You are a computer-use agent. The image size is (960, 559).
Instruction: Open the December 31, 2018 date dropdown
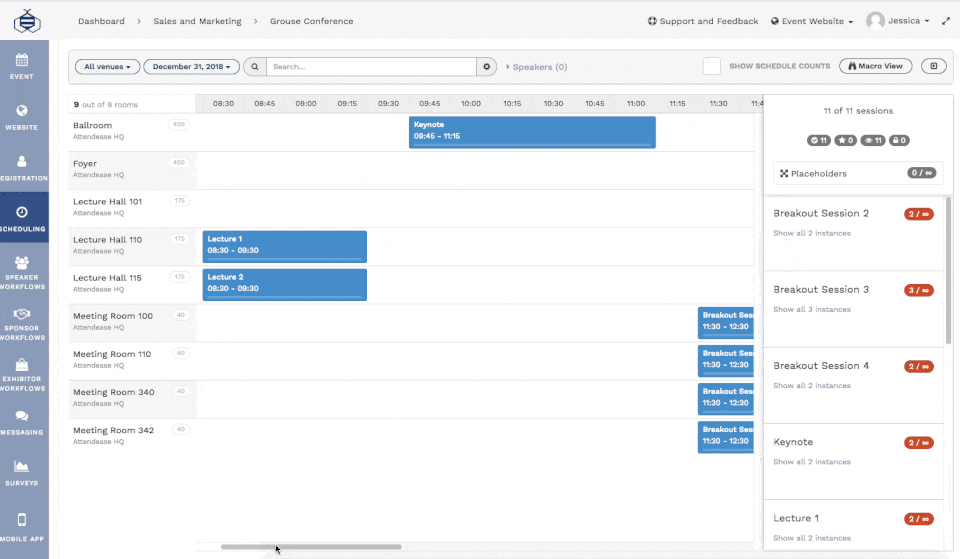click(192, 67)
